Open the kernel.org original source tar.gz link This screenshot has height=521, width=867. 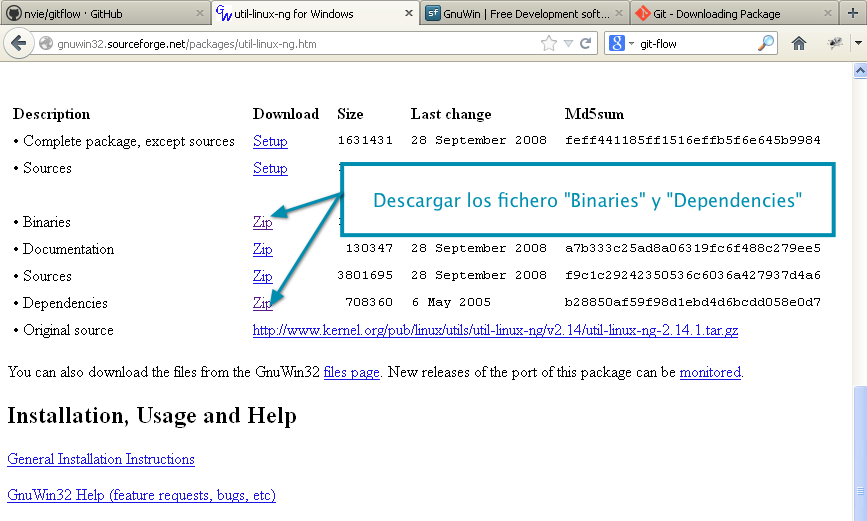[x=495, y=330]
